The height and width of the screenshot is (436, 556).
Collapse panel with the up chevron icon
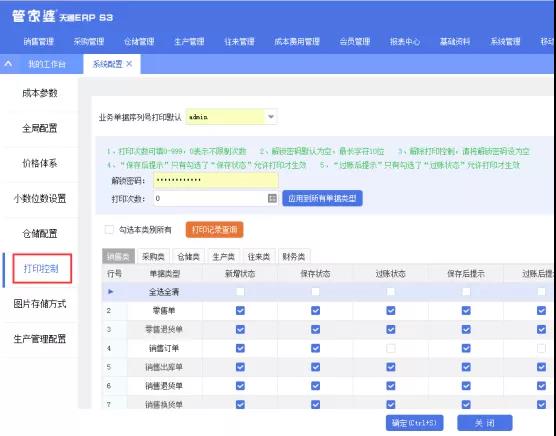(x=8, y=64)
